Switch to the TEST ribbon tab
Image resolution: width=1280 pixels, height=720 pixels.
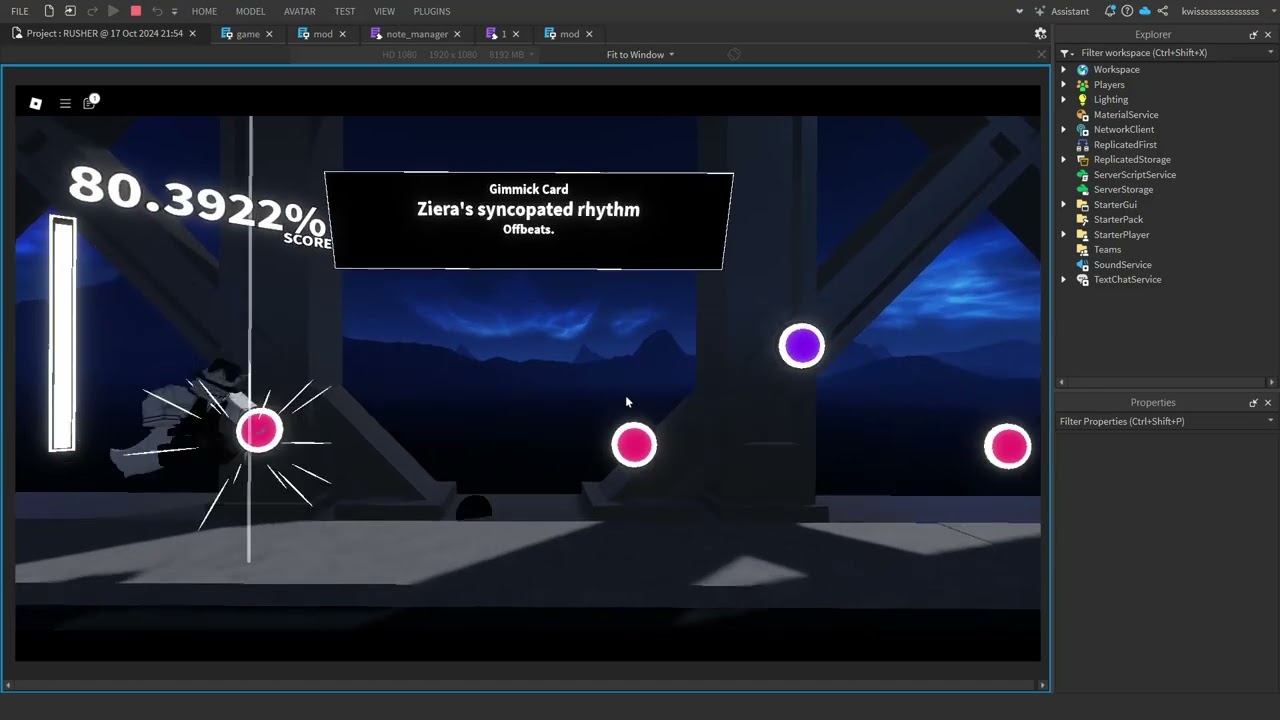345,11
